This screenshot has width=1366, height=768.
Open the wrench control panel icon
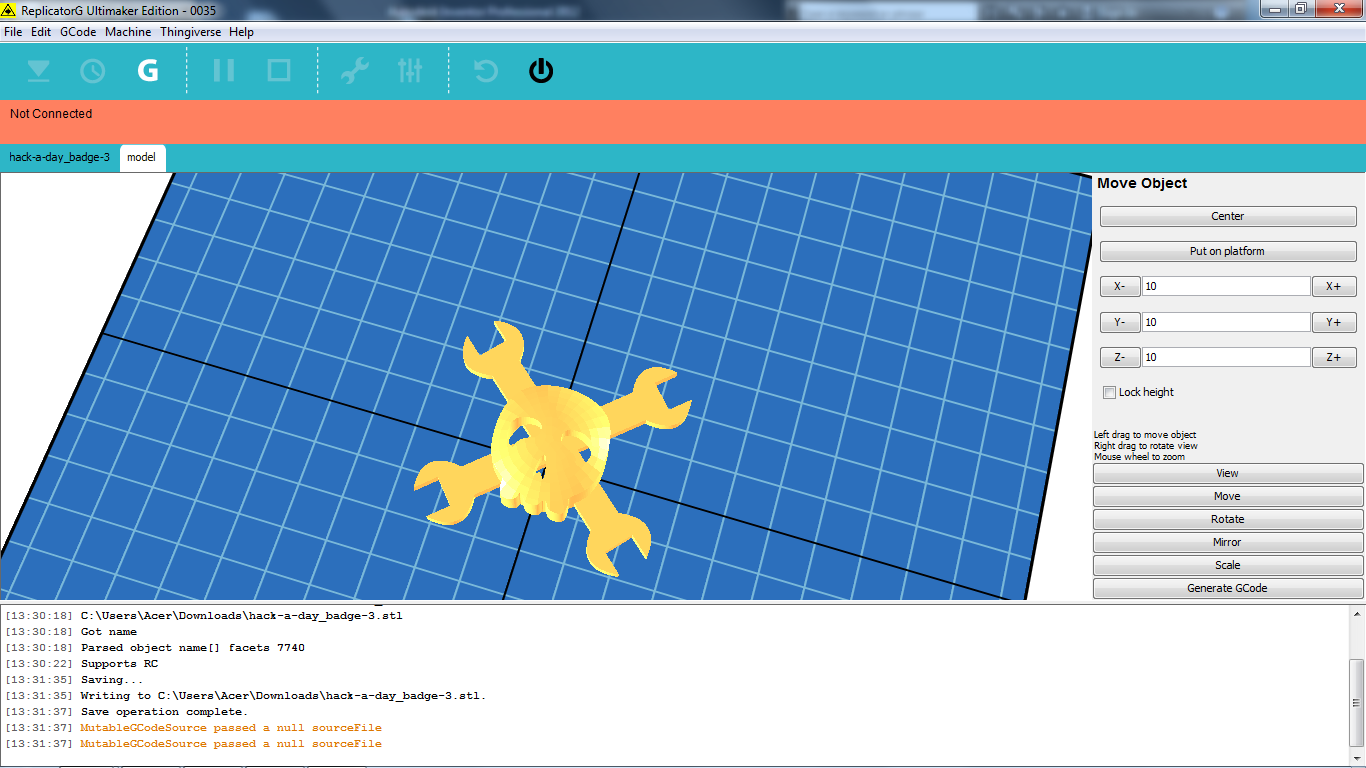click(x=354, y=71)
